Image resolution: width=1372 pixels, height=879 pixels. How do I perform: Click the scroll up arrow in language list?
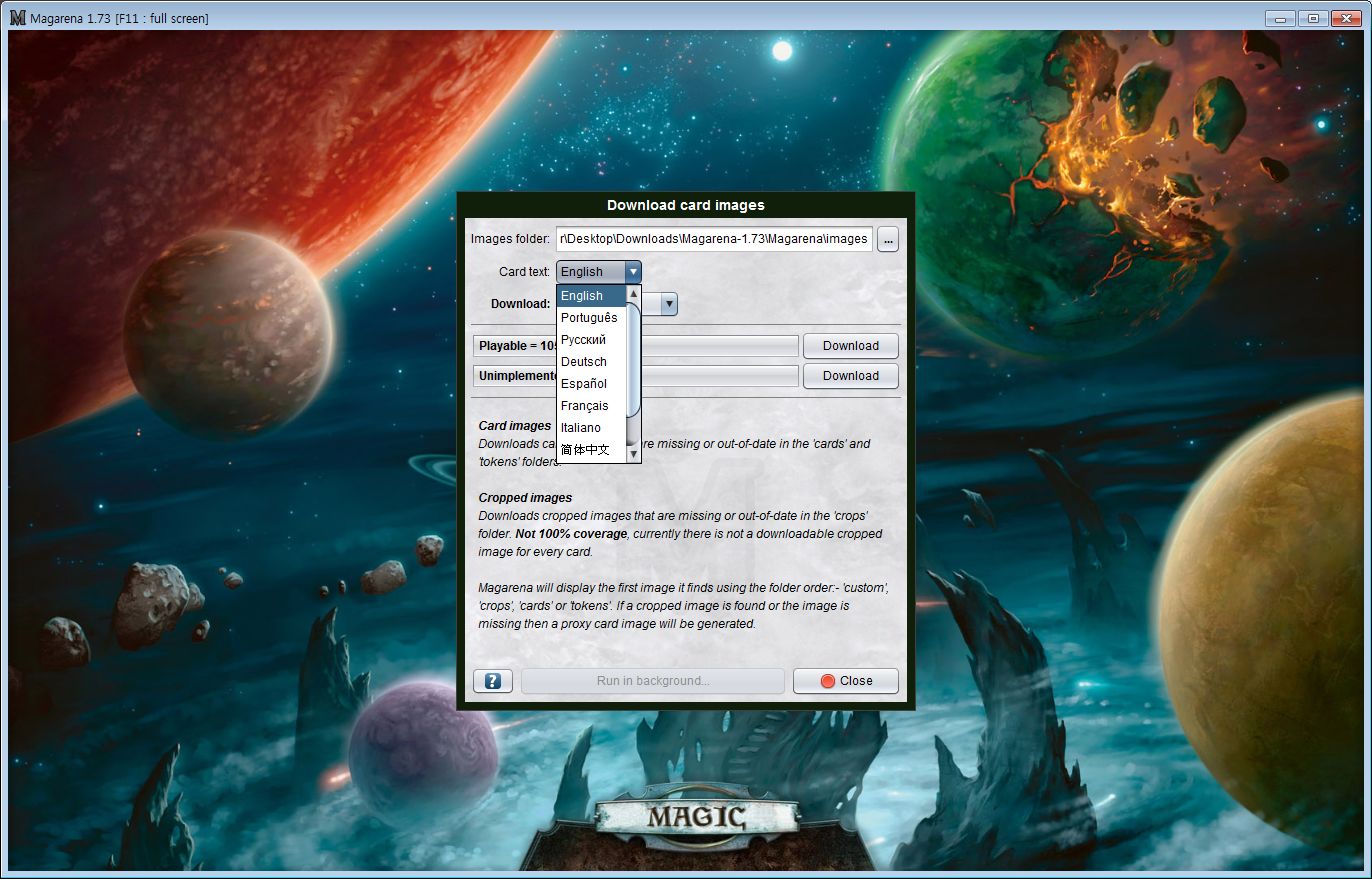click(633, 294)
